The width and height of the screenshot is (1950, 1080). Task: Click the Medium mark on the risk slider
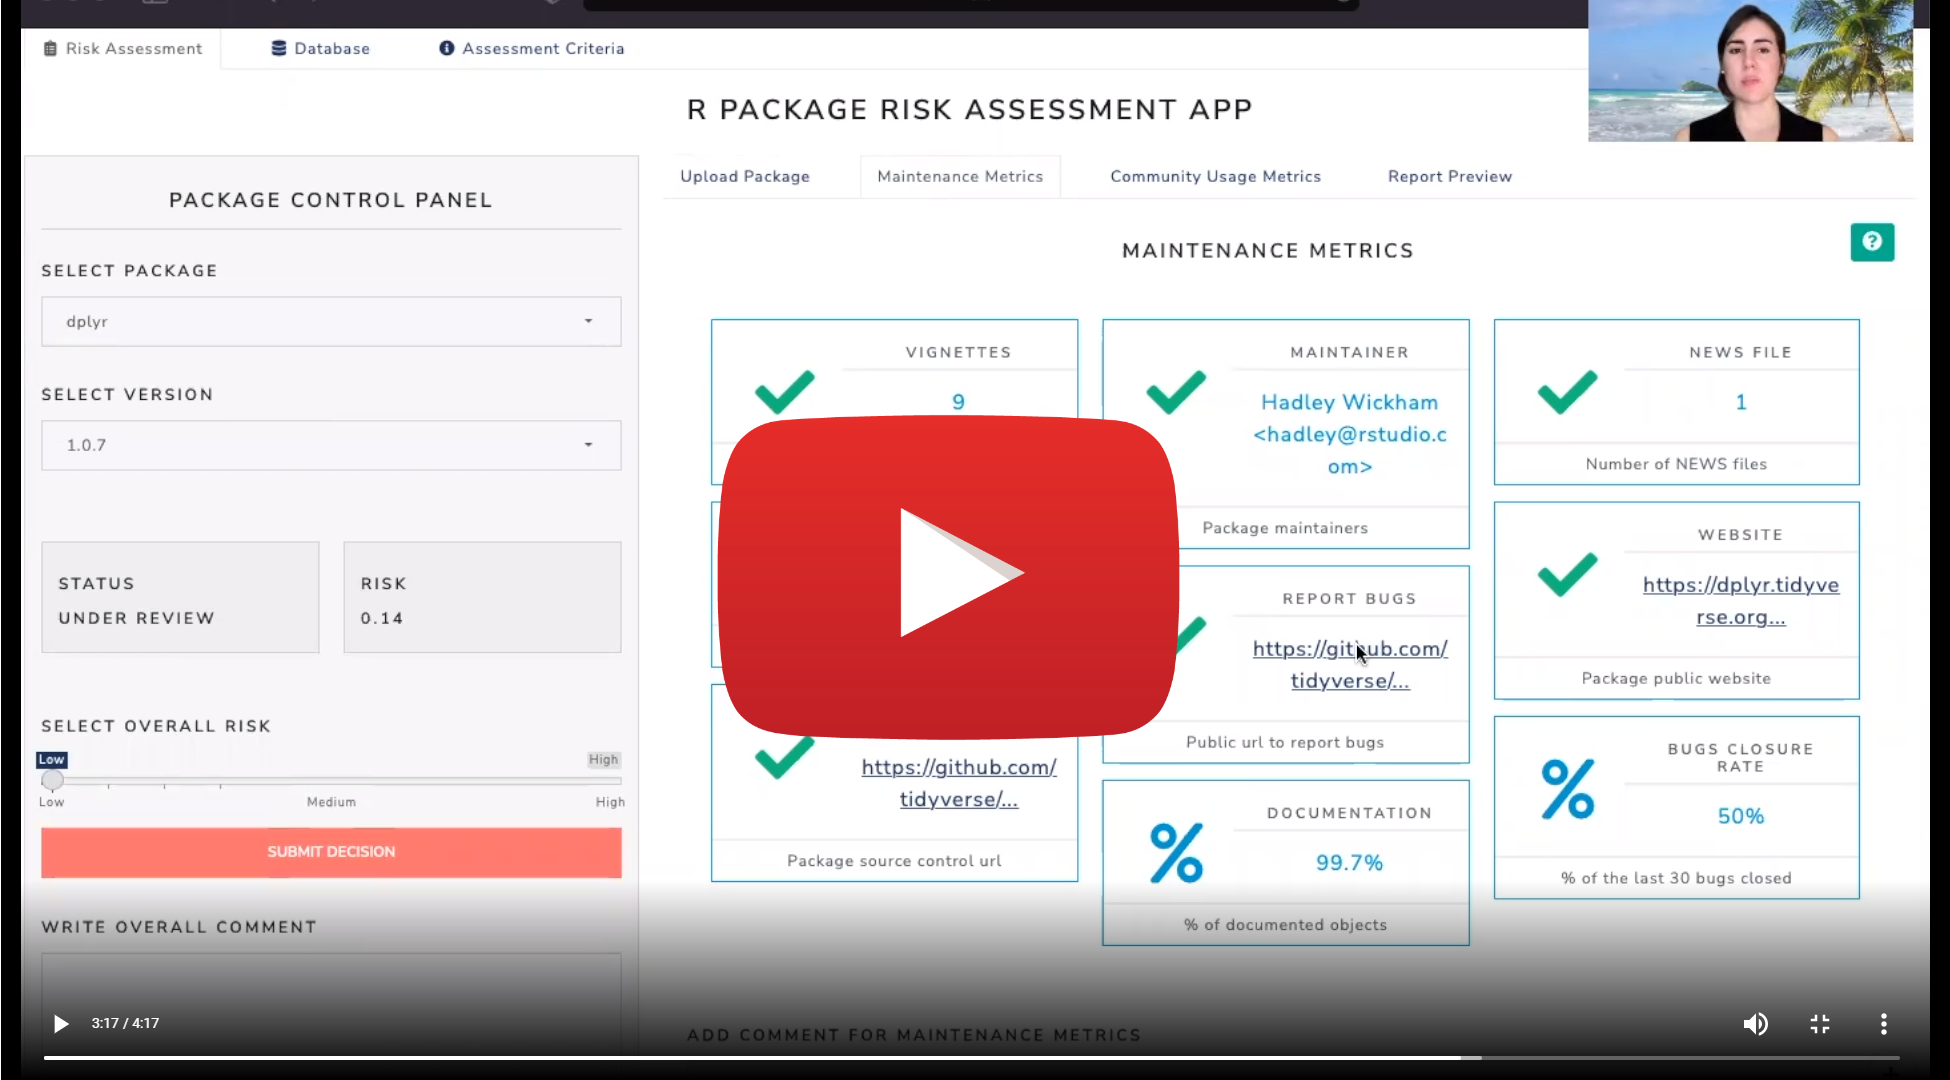coord(331,802)
